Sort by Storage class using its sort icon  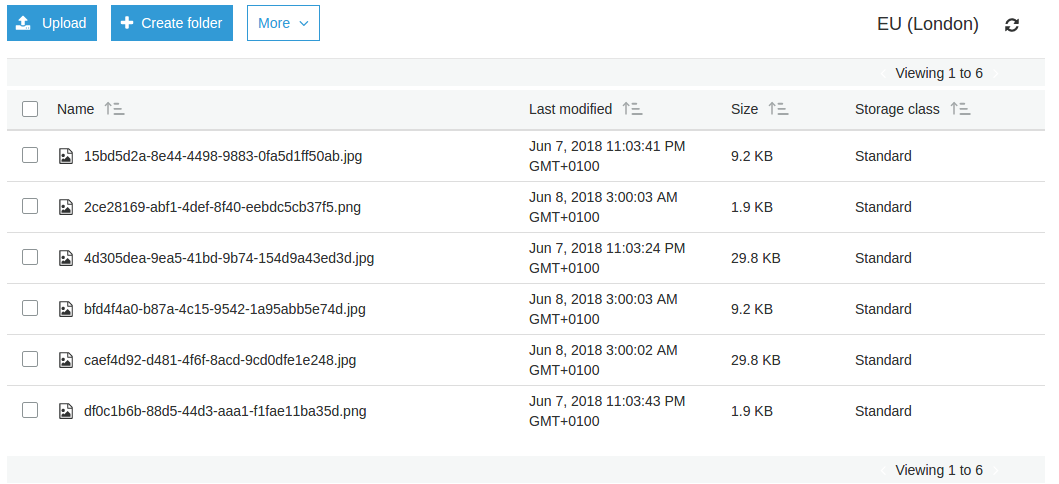pos(960,109)
